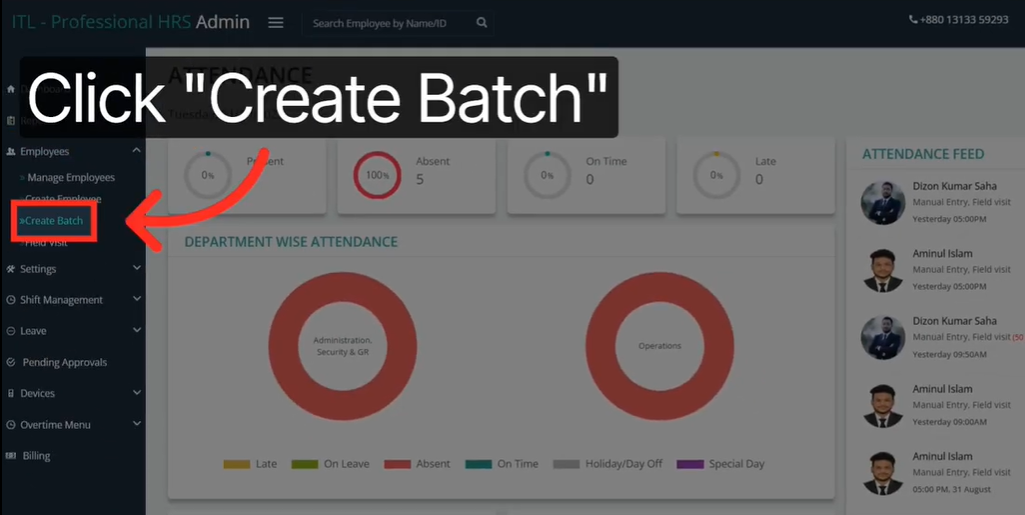Click the Employees people icon
This screenshot has width=1025, height=515.
point(11,152)
